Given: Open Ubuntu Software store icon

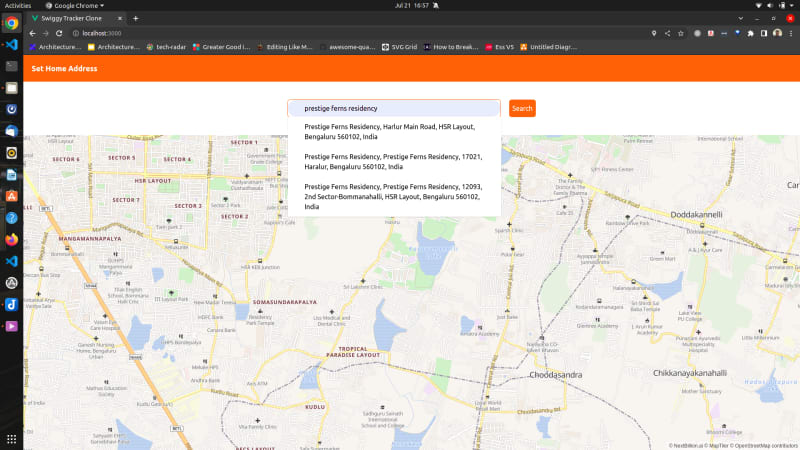Looking at the screenshot, I should (11, 196).
